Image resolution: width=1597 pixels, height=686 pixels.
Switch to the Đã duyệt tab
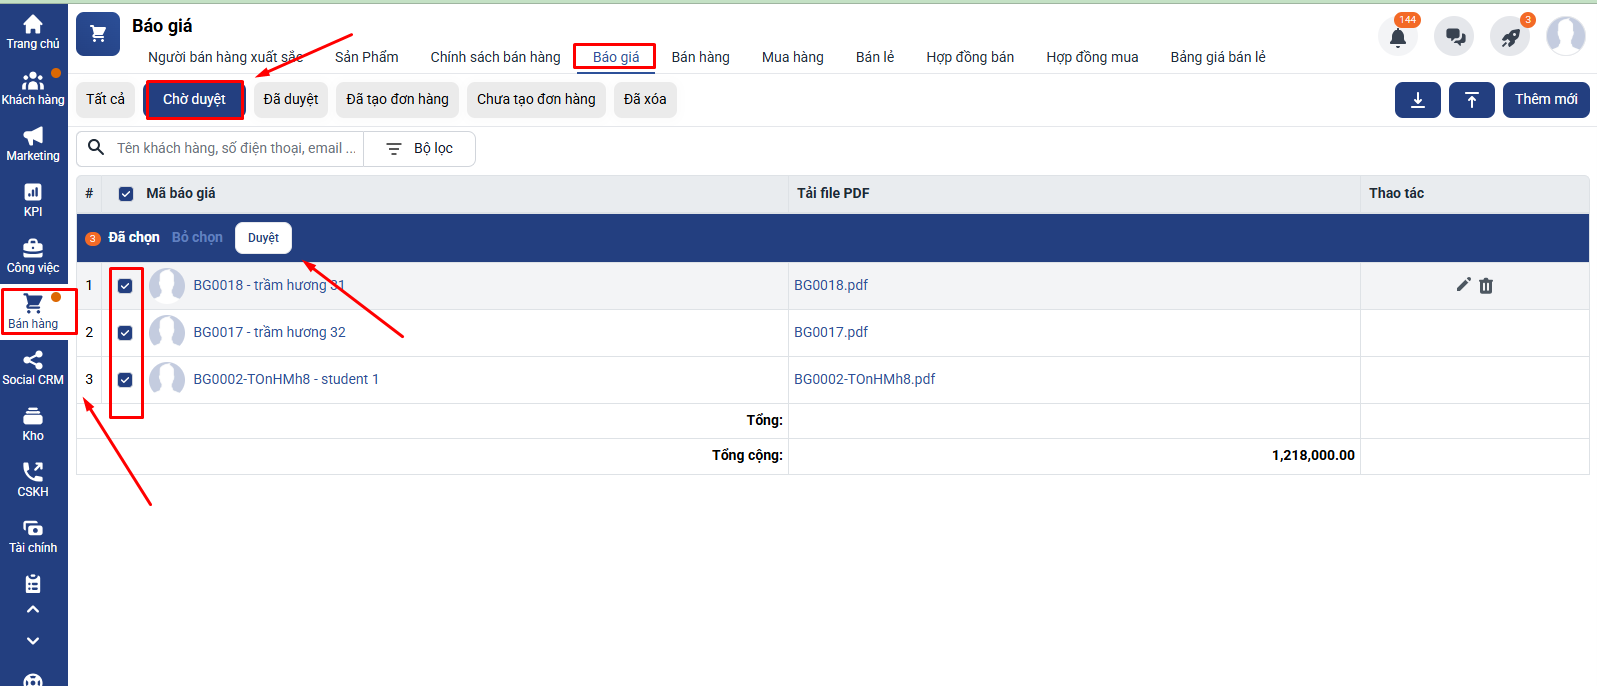291,100
